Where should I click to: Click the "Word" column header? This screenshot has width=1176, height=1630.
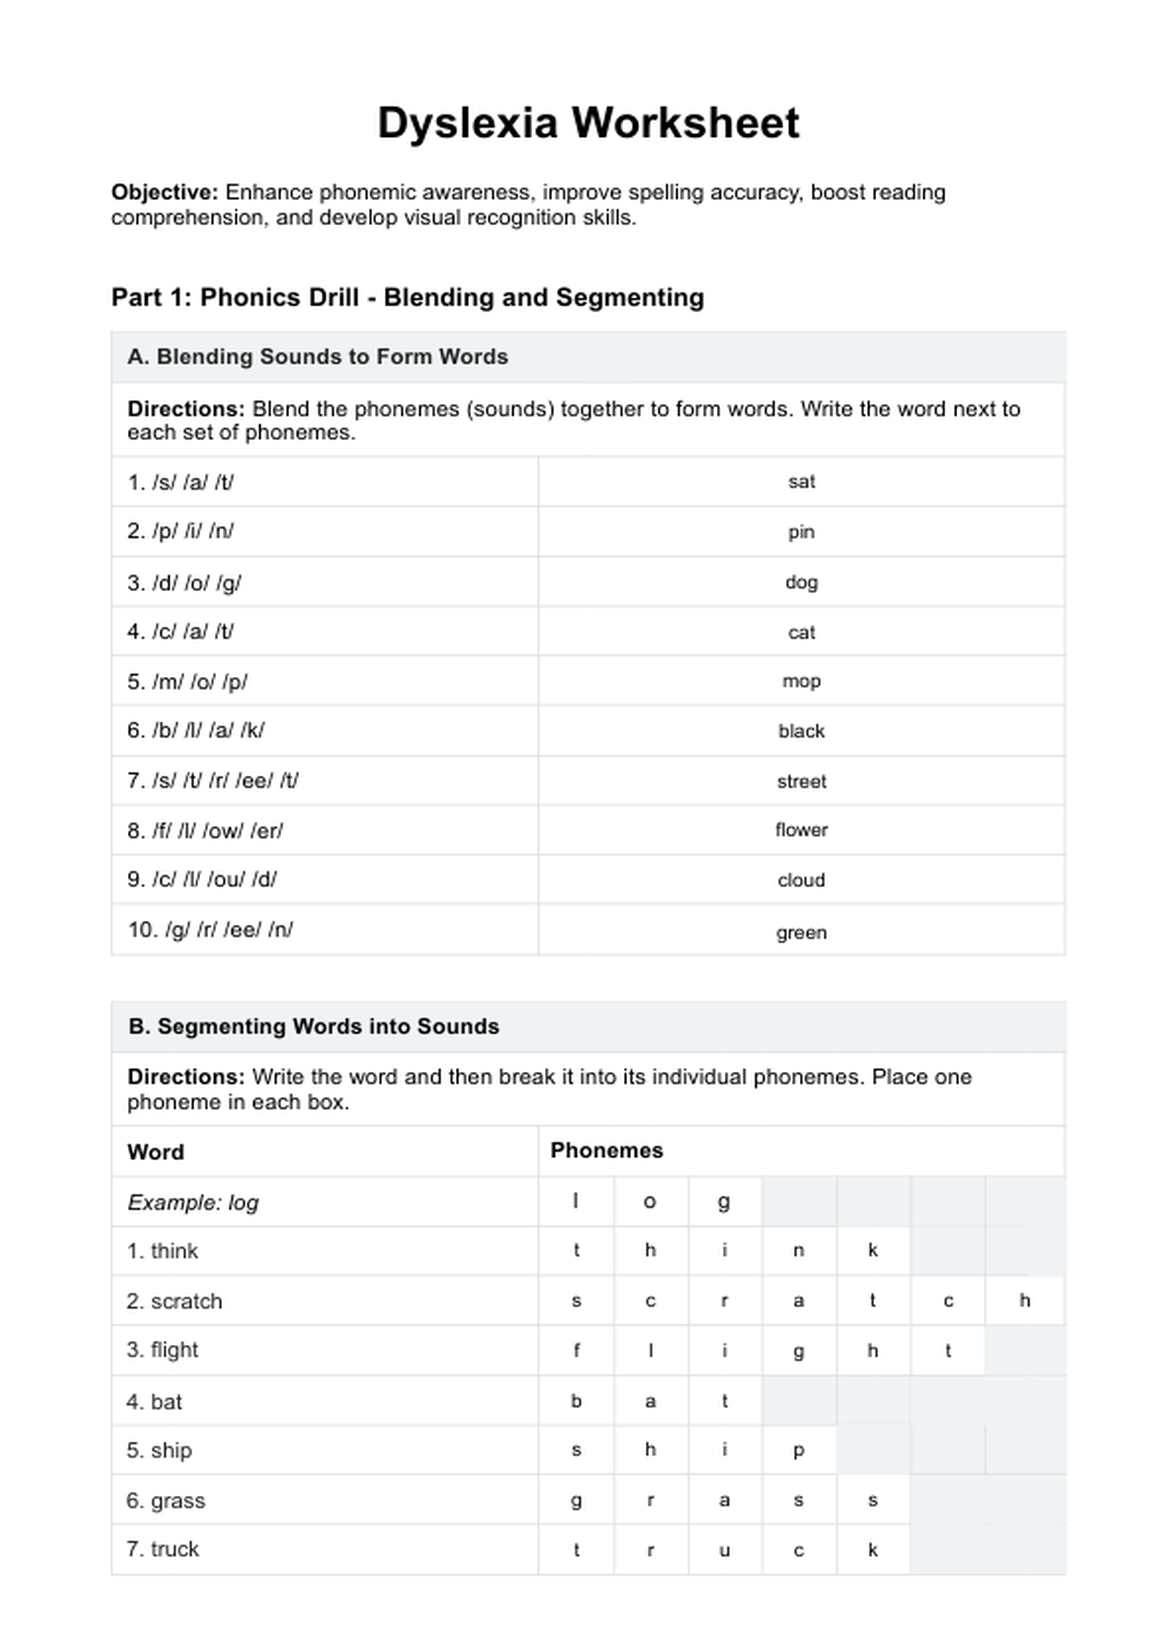coord(156,1152)
